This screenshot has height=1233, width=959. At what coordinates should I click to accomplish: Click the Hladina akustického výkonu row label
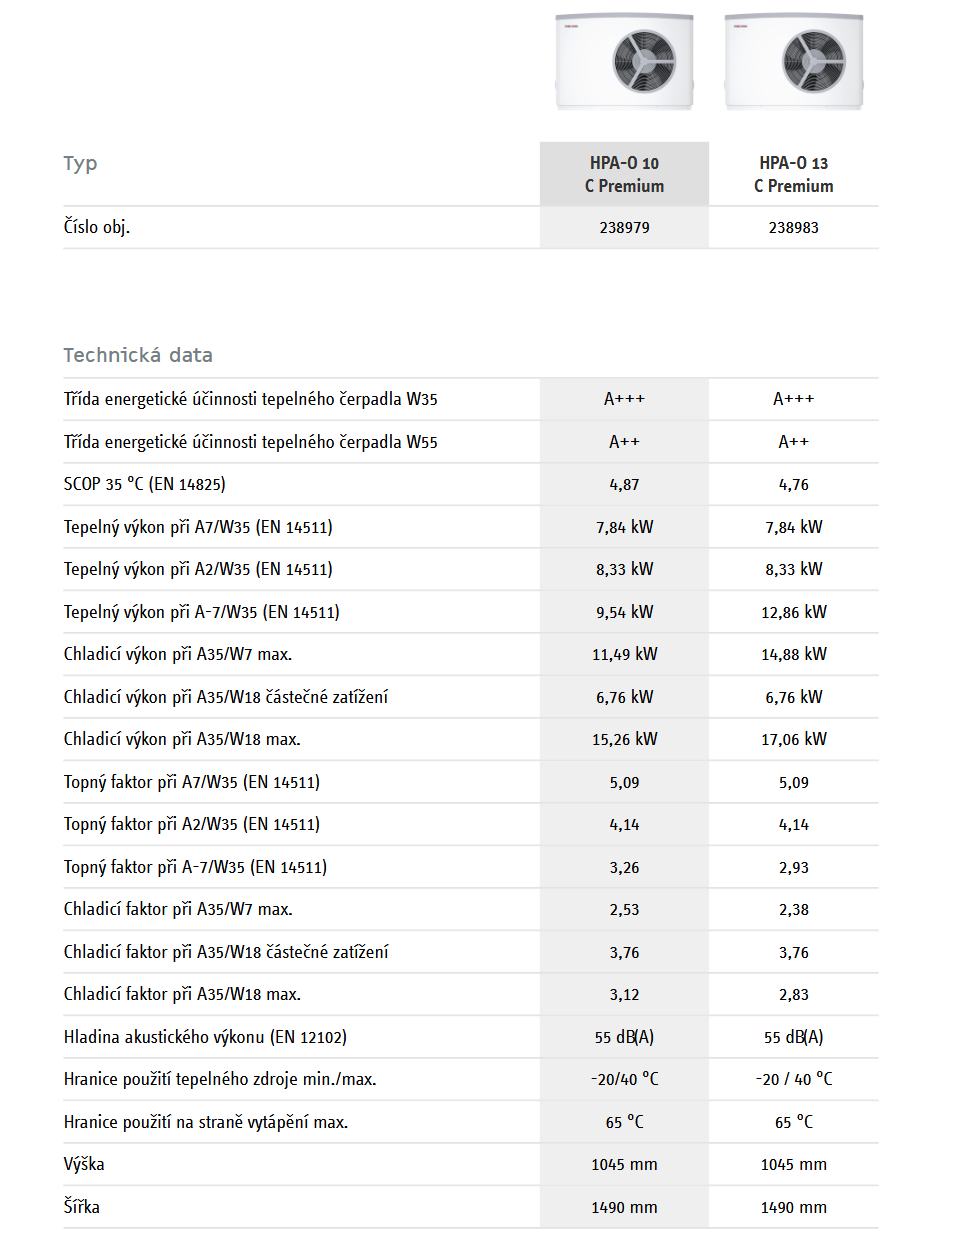(x=205, y=1037)
